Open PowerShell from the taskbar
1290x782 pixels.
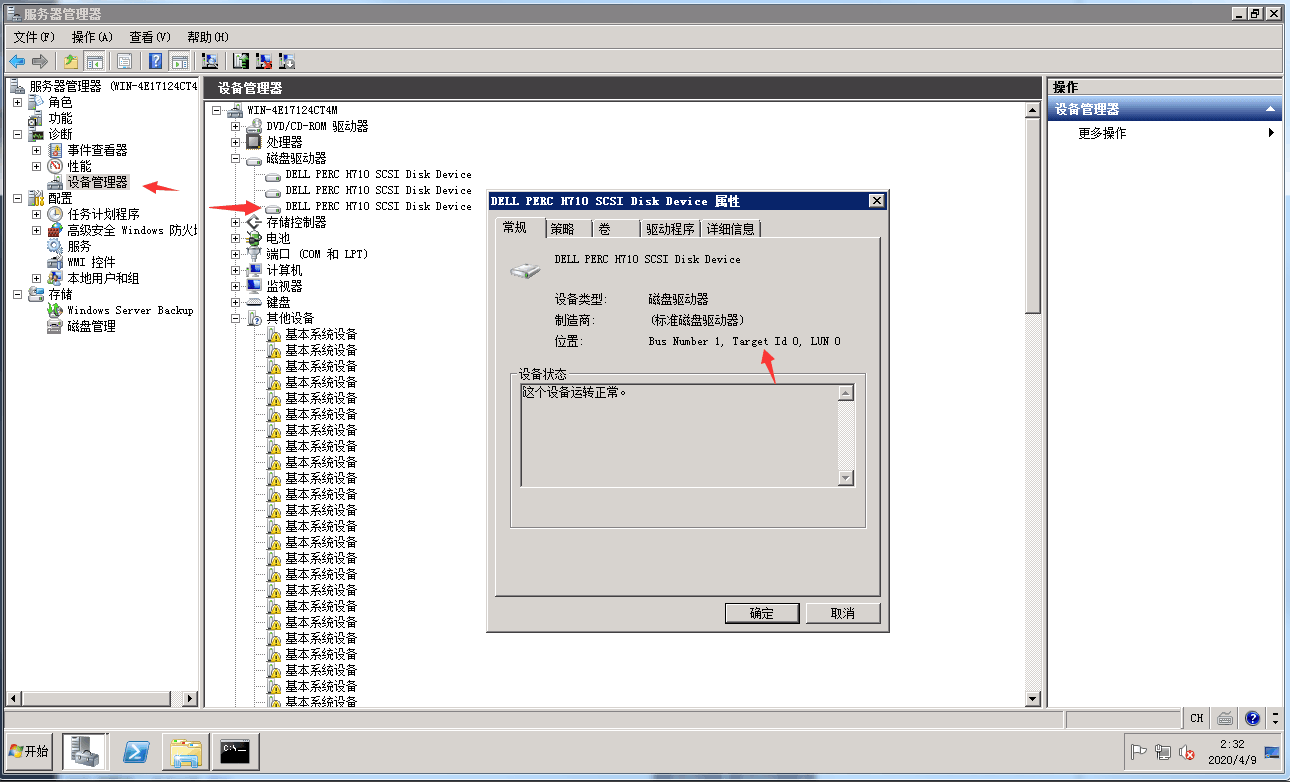click(137, 751)
